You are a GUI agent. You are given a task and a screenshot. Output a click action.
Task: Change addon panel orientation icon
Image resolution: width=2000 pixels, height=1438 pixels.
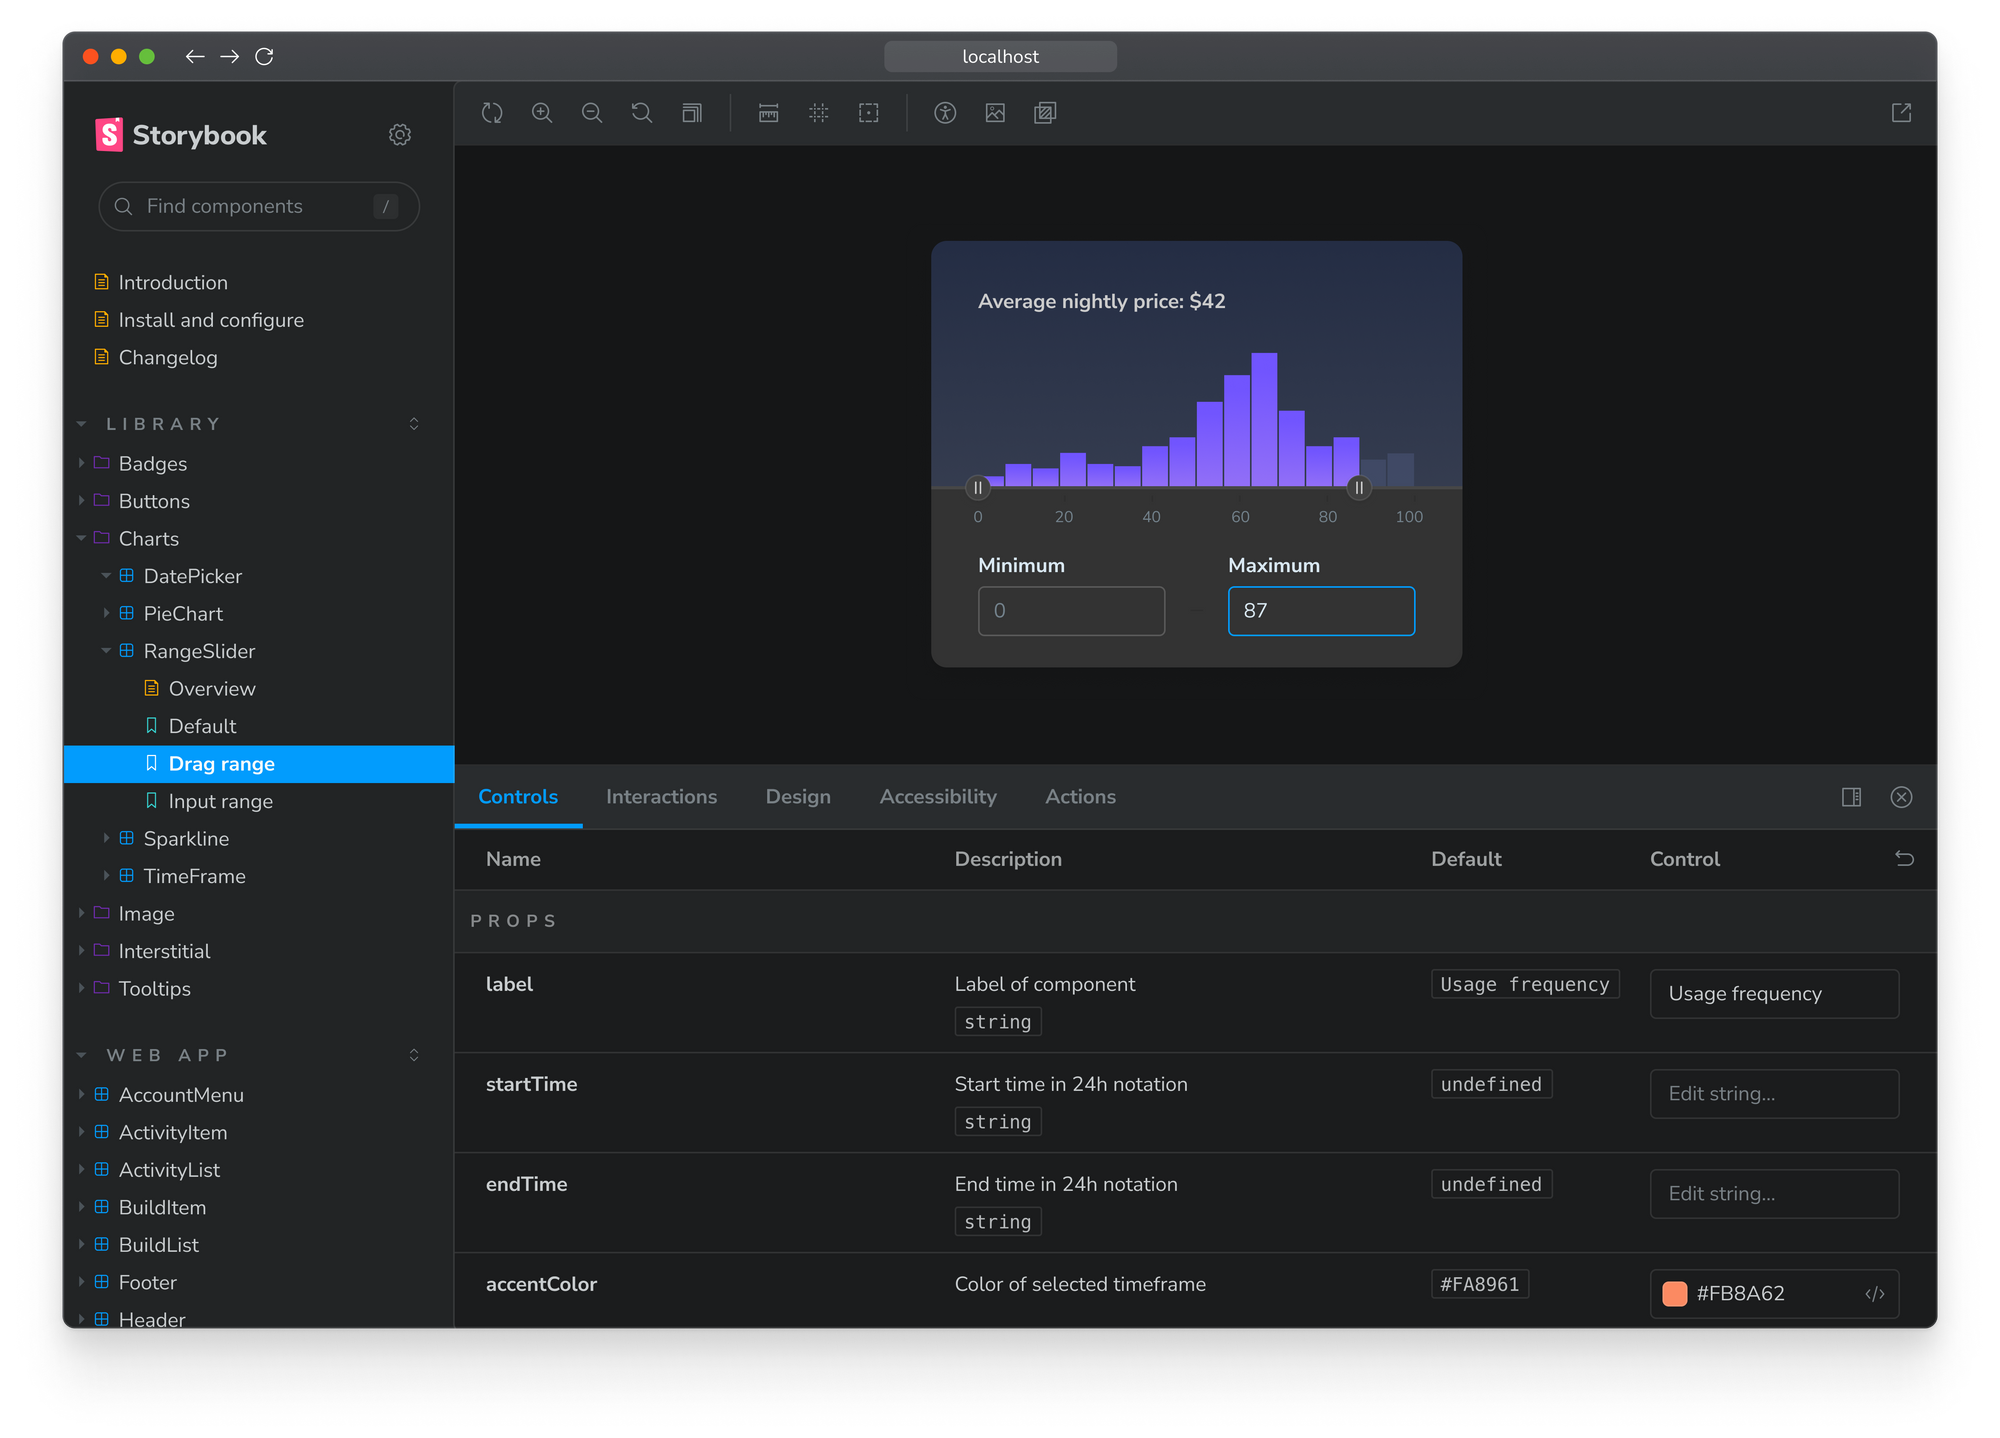point(1851,797)
